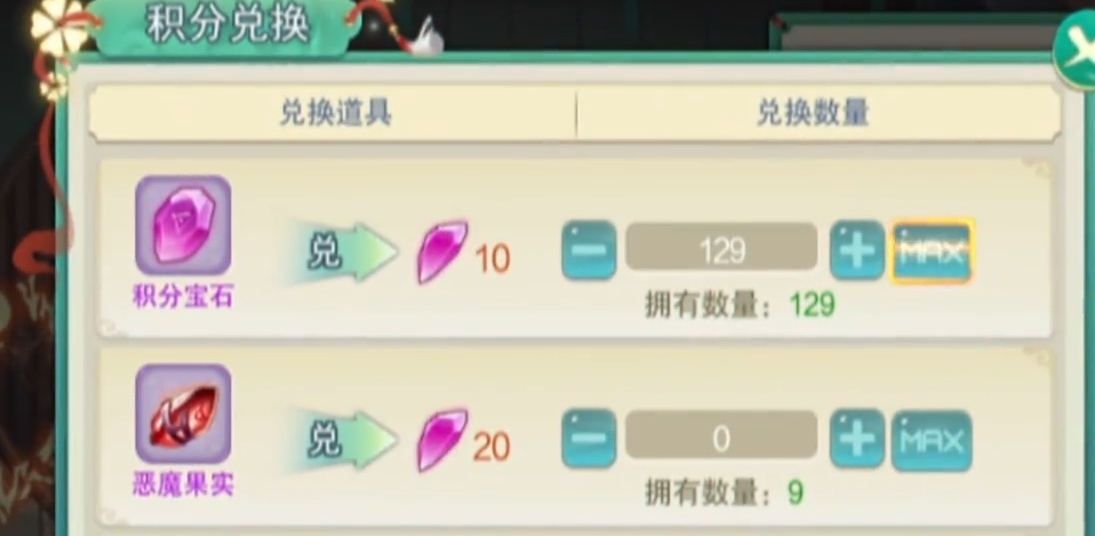This screenshot has width=1095, height=536.
Task: Click the pink point crystal worth 10
Action: point(442,252)
